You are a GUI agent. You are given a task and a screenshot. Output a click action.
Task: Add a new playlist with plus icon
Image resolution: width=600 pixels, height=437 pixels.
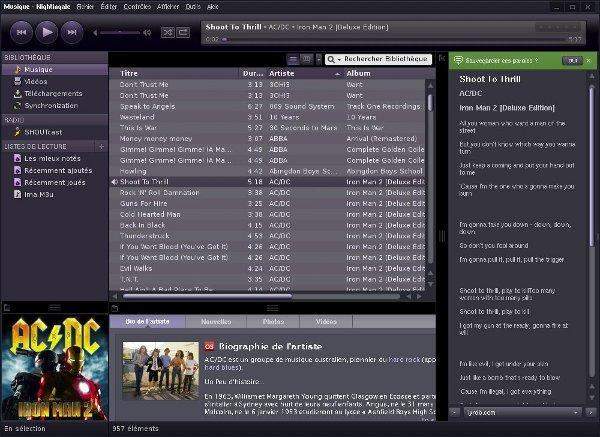[100, 146]
